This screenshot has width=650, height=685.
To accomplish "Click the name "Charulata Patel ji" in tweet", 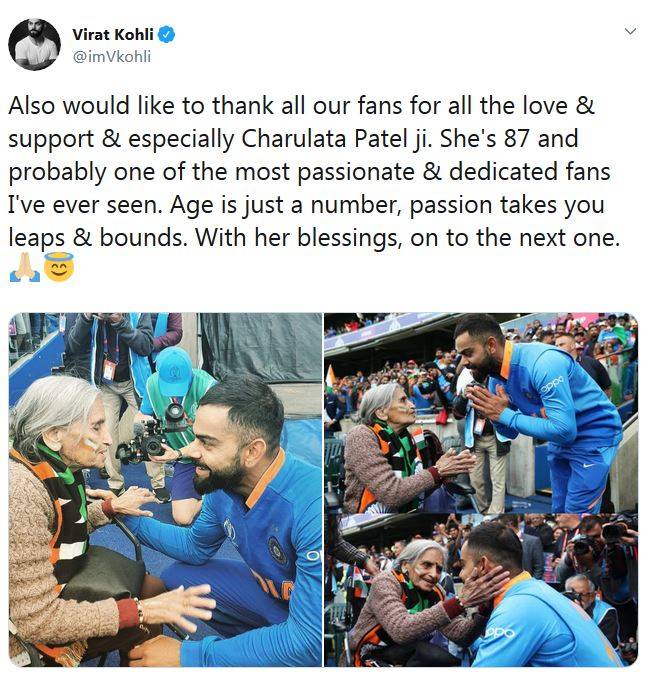I will (x=336, y=139).
